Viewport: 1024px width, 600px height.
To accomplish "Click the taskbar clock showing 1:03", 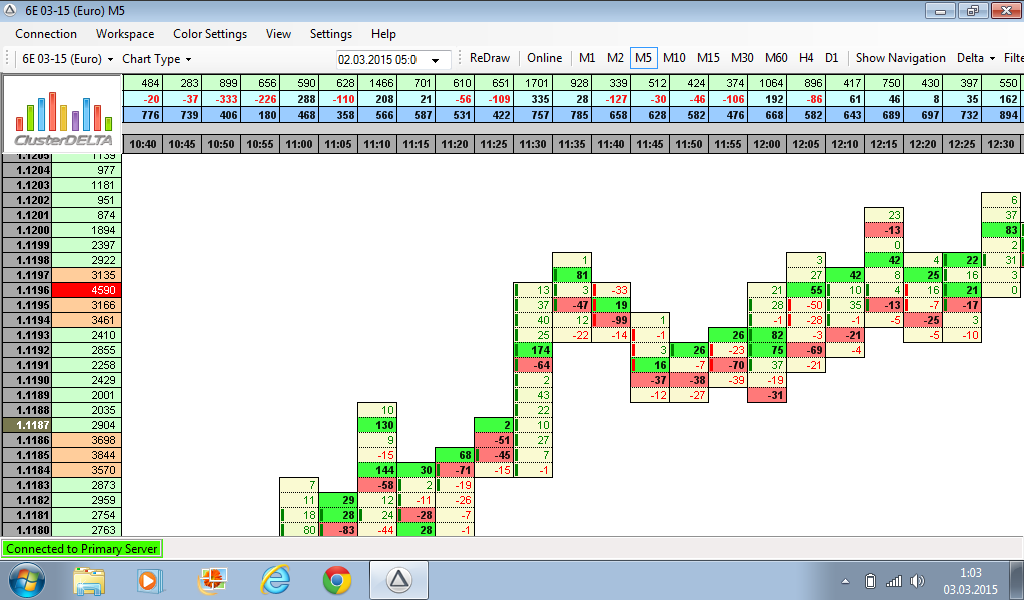I will coord(970,581).
